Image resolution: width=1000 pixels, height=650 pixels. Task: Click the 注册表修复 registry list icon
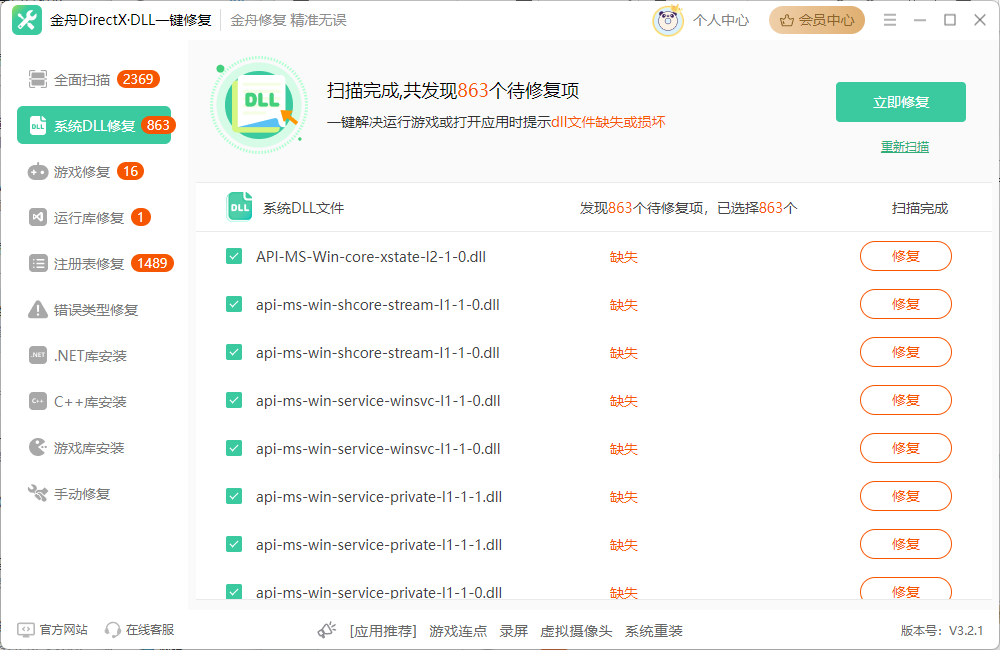(x=38, y=263)
